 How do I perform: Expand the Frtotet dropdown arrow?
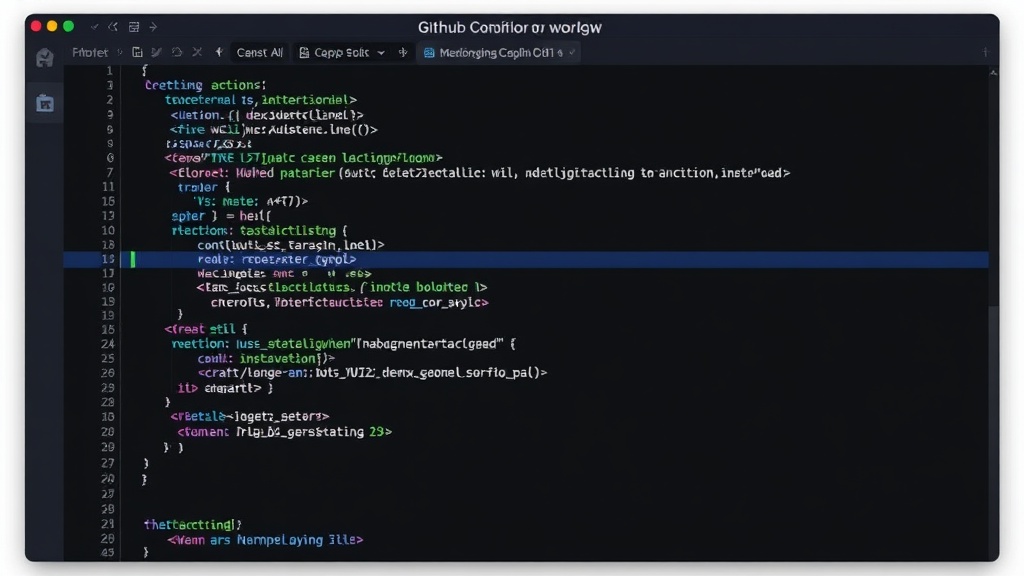(120, 52)
